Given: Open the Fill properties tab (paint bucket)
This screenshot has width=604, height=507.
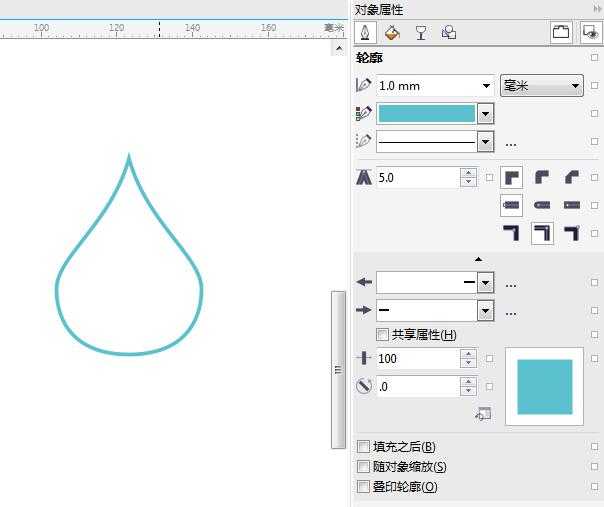Looking at the screenshot, I should (392, 33).
